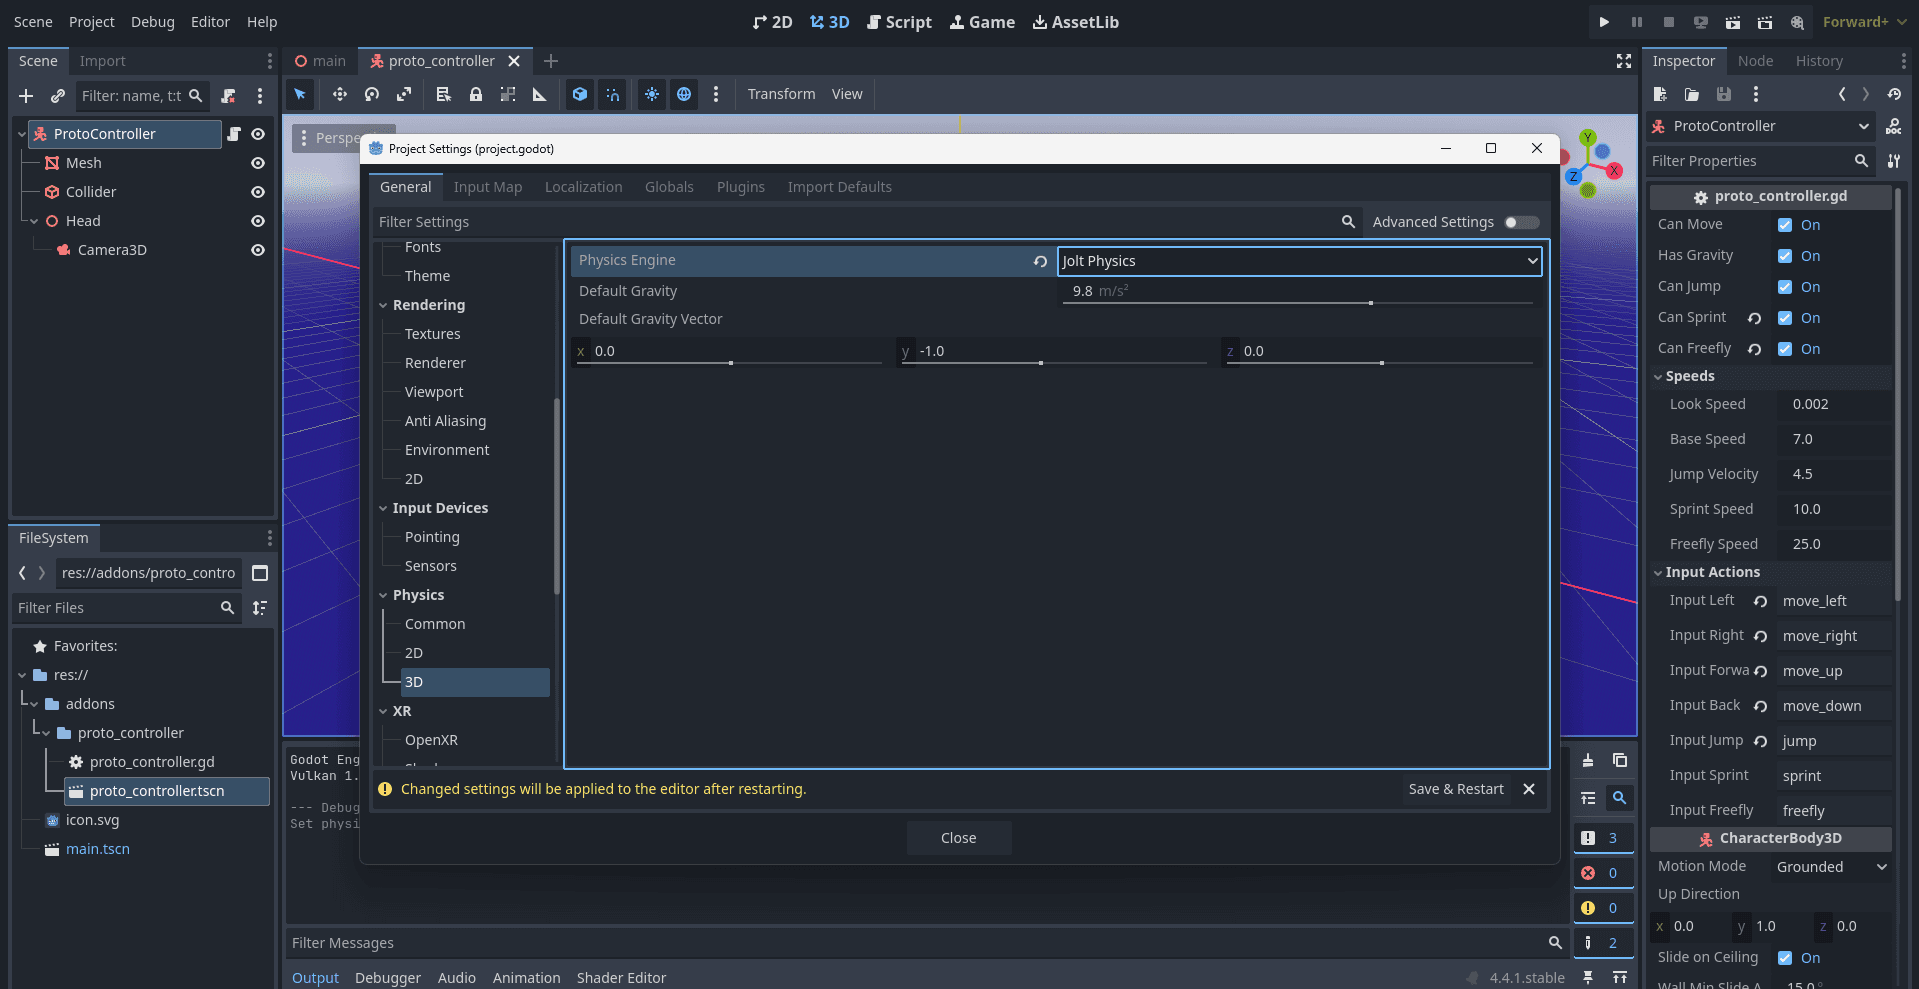The width and height of the screenshot is (1919, 989).
Task: Uncheck Has Gravity checkbox
Action: coord(1785,256)
